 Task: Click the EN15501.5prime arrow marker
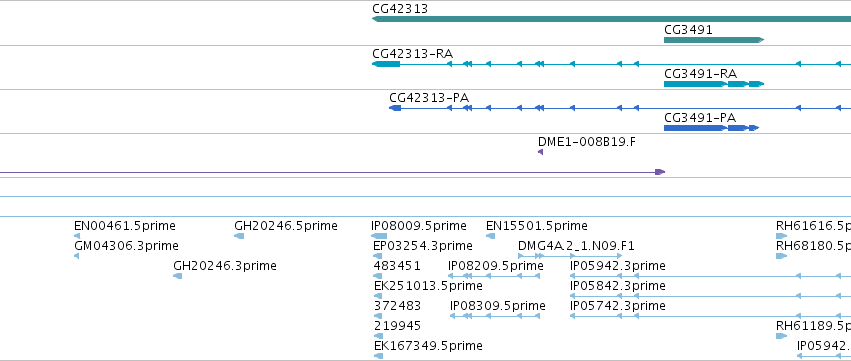pos(490,236)
